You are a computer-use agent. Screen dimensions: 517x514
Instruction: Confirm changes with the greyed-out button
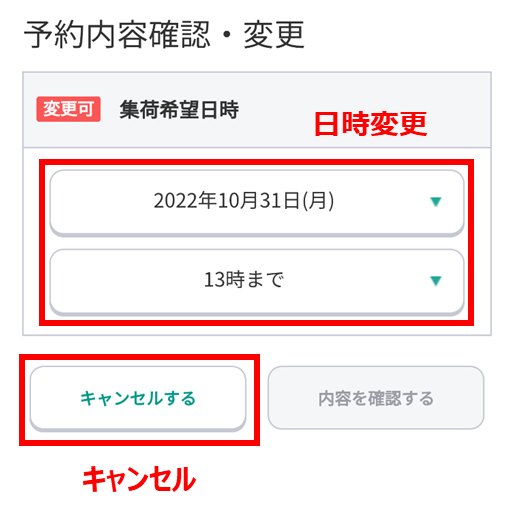(376, 398)
